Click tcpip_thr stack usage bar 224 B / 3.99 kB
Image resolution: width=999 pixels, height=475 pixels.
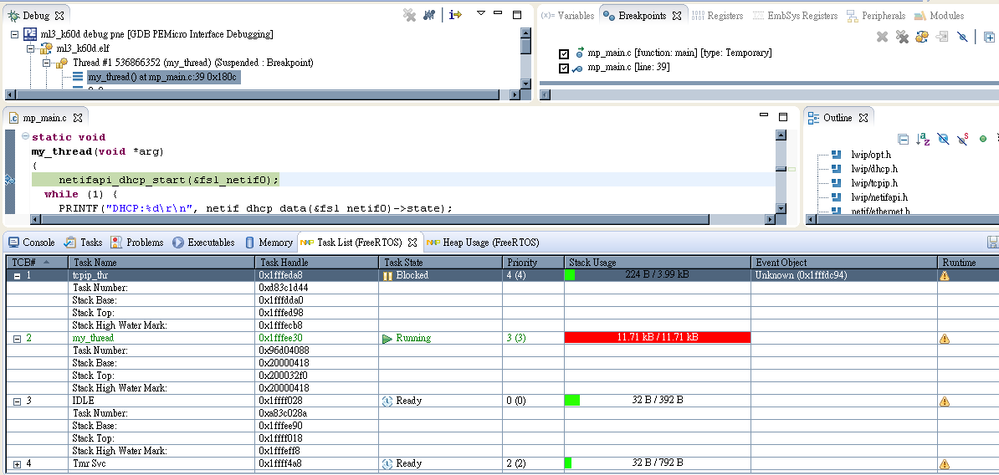658,275
